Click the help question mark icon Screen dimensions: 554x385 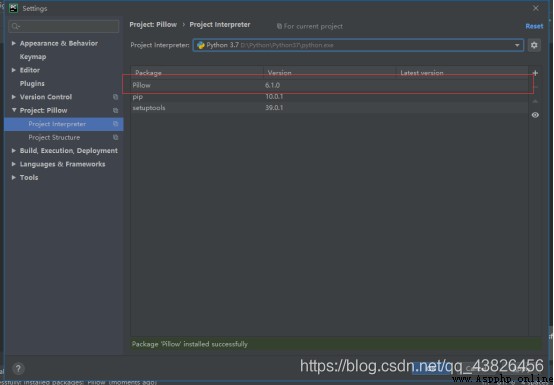[x=18, y=368]
